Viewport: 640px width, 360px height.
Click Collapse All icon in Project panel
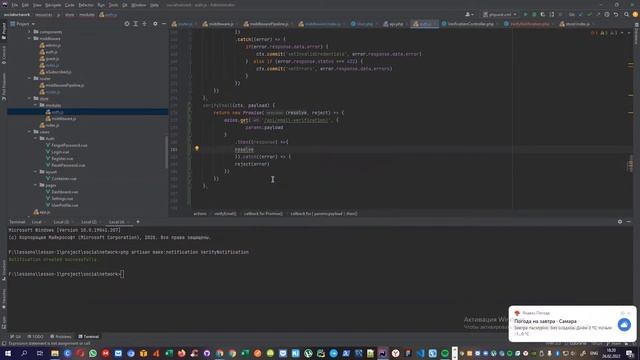tap(144, 24)
